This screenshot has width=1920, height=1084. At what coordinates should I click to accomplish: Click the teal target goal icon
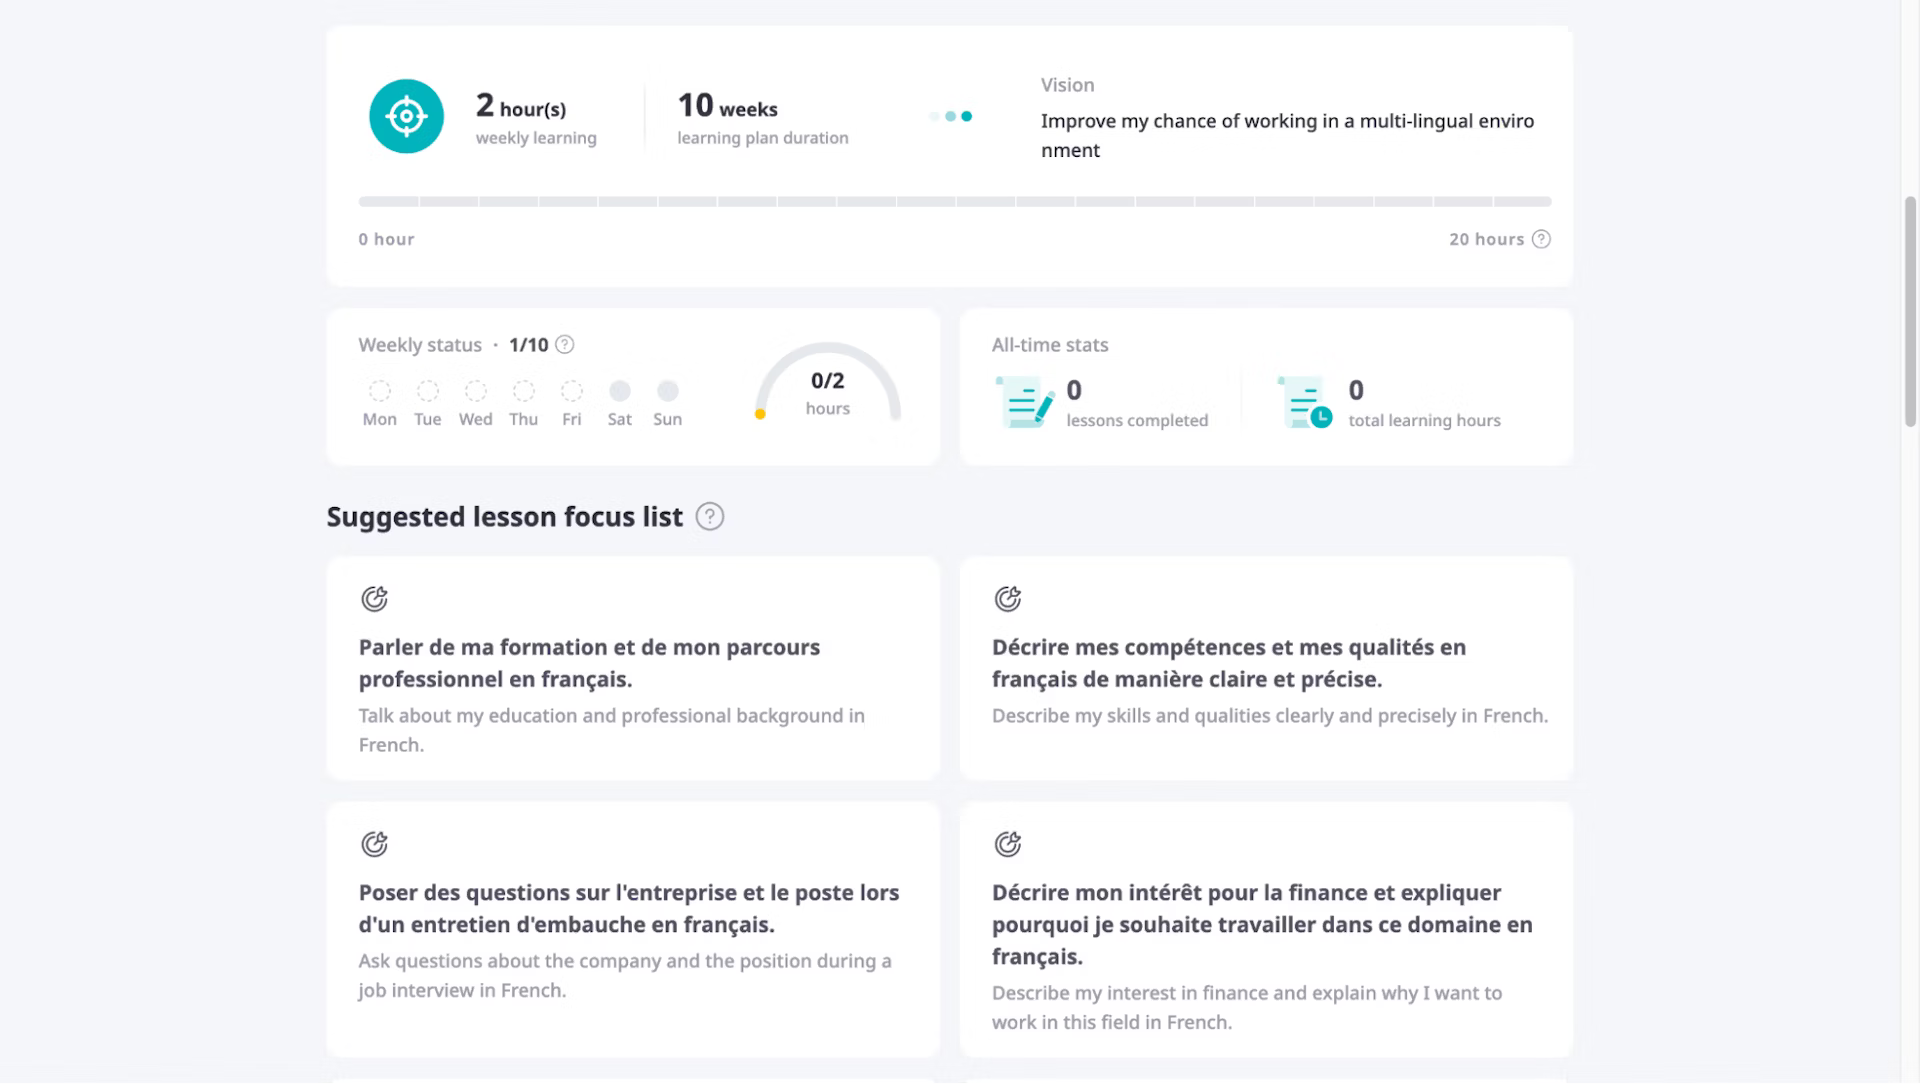[406, 116]
